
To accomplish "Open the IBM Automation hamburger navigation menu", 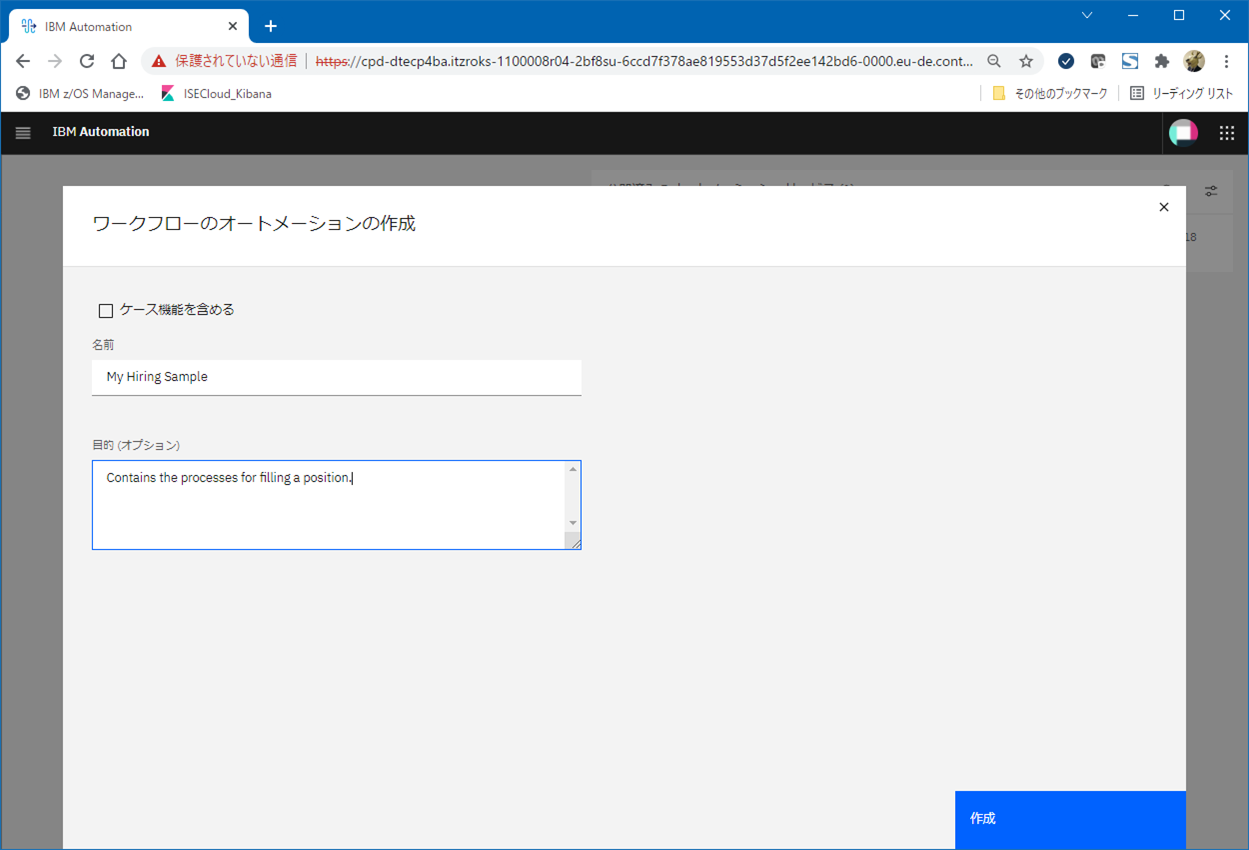I will tap(23, 132).
